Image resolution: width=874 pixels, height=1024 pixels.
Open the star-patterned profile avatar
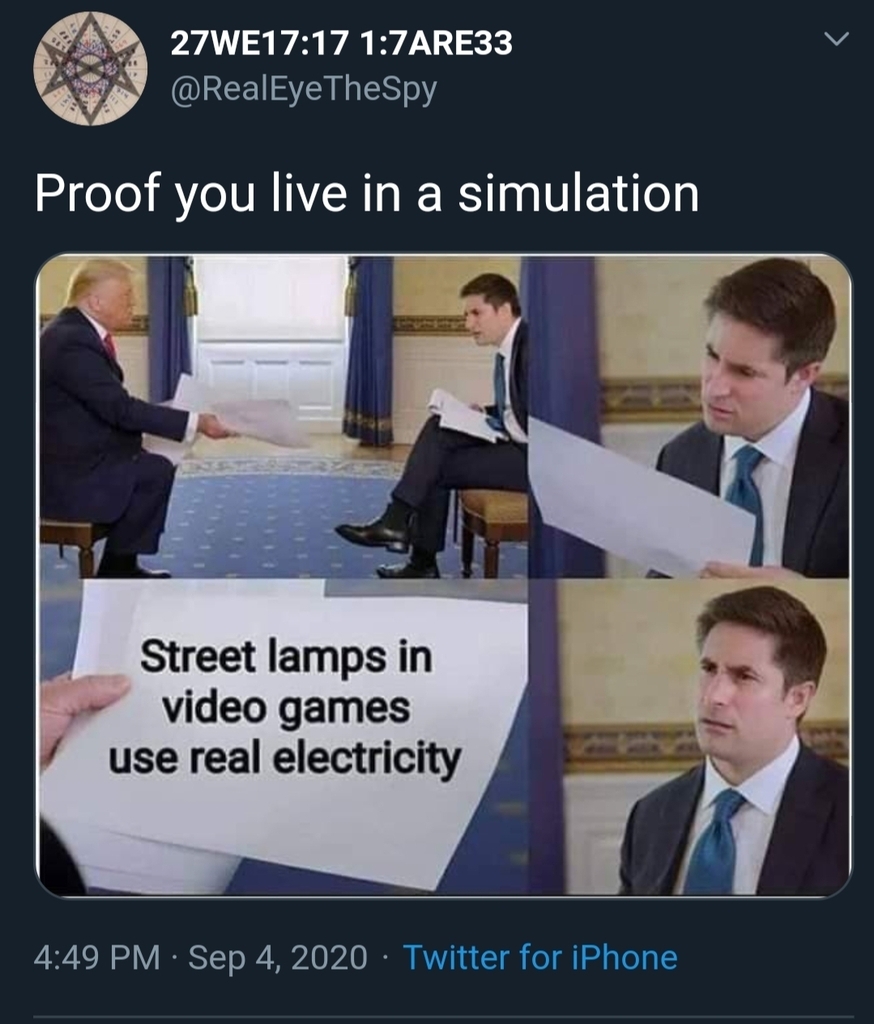click(90, 69)
